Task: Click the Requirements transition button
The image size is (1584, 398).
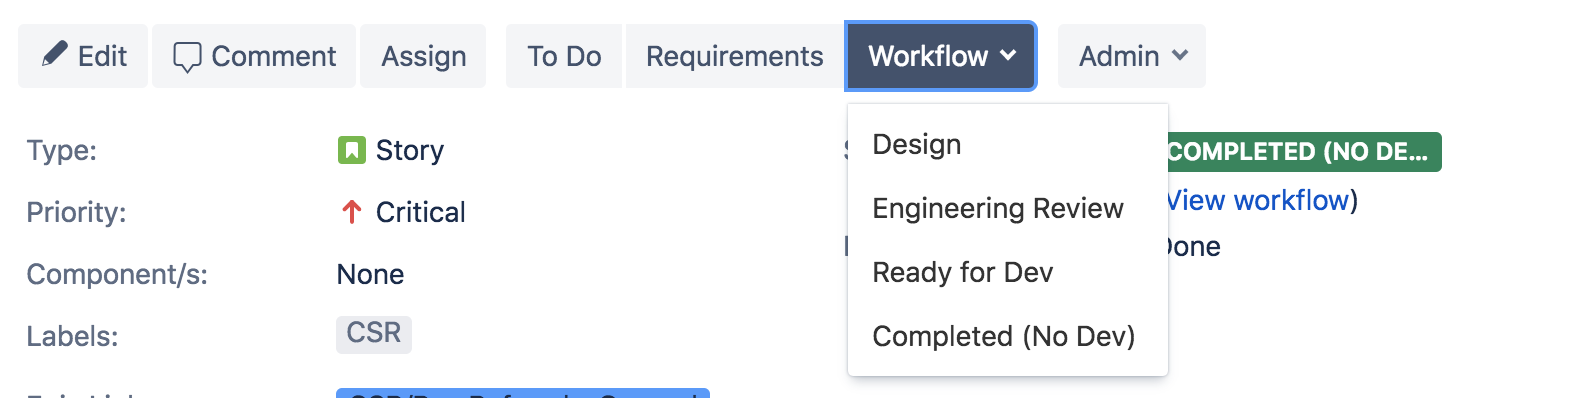Action: point(735,56)
